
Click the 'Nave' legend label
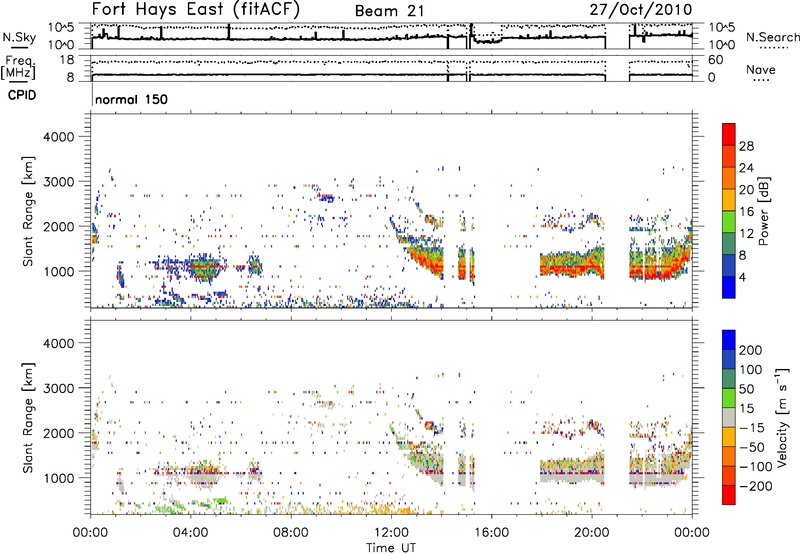pyautogui.click(x=761, y=70)
